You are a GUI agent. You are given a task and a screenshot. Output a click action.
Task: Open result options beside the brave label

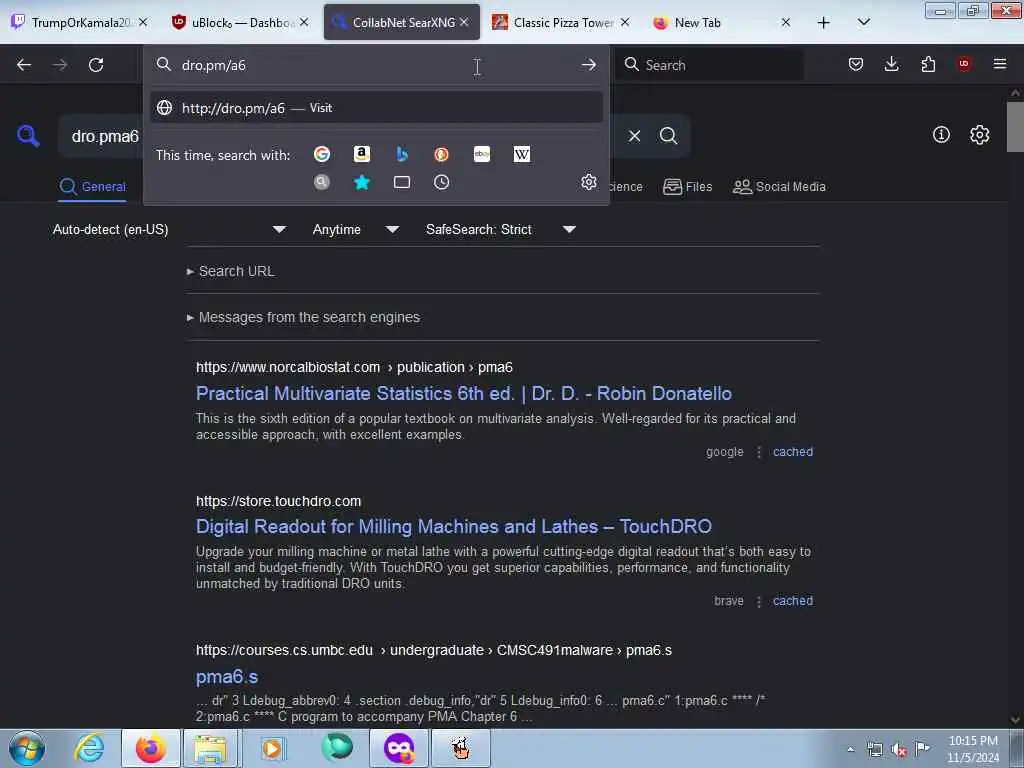coord(759,601)
